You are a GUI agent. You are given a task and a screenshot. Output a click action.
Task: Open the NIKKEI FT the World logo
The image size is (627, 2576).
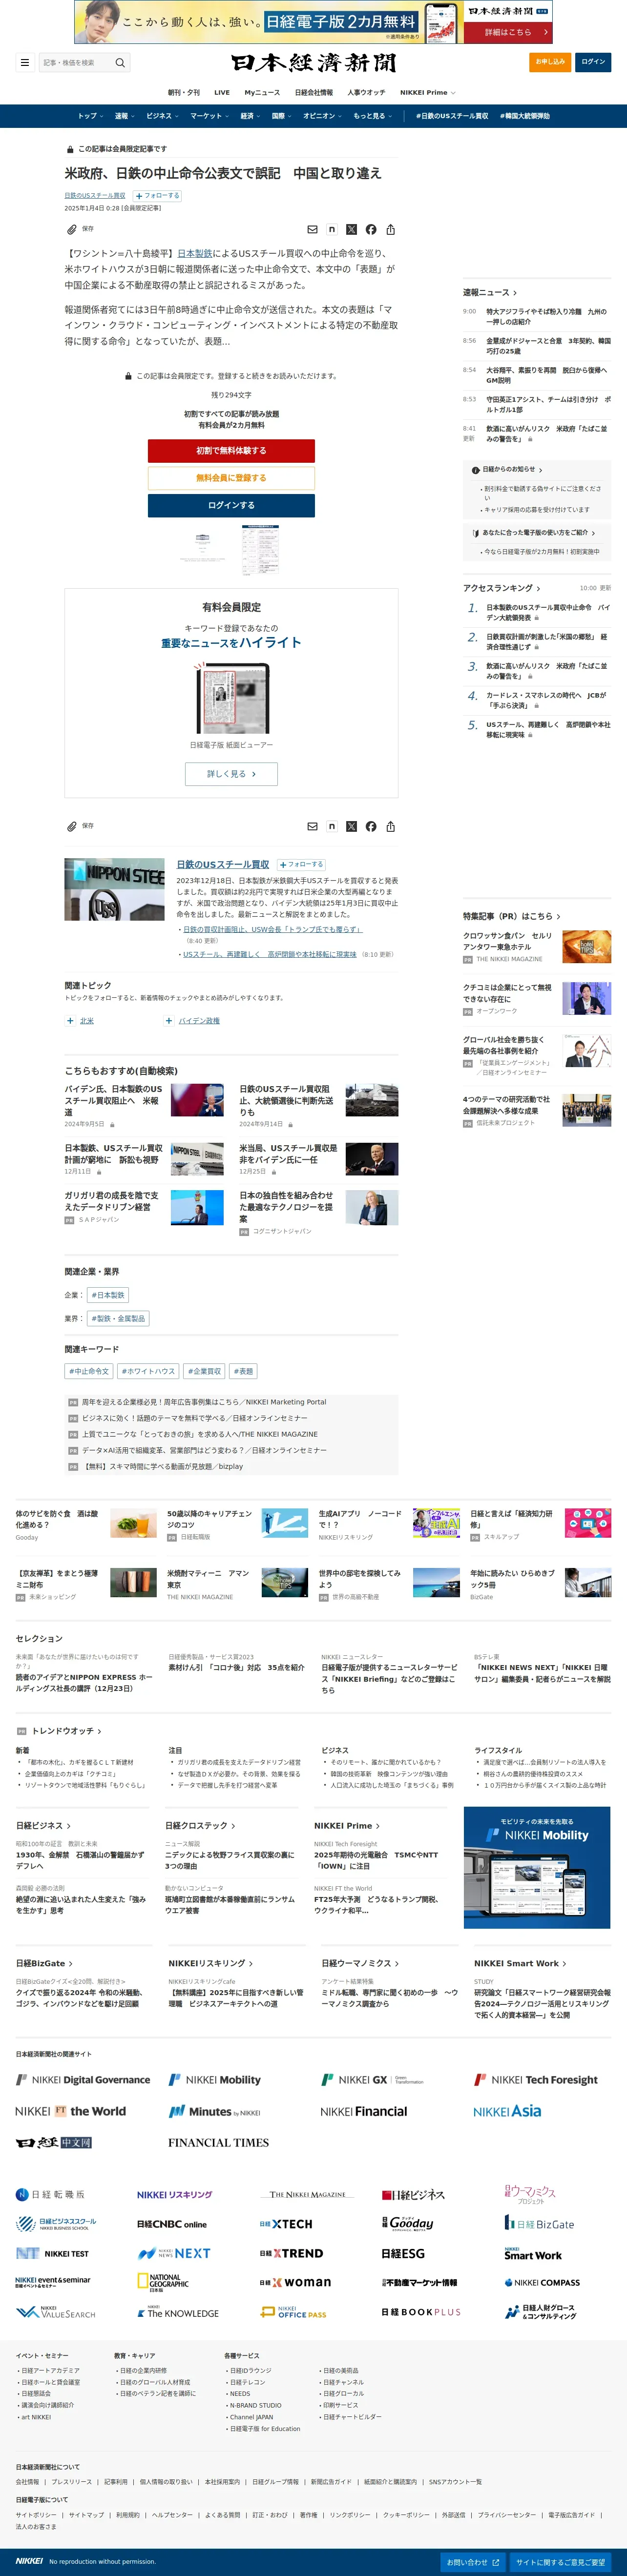point(70,2111)
